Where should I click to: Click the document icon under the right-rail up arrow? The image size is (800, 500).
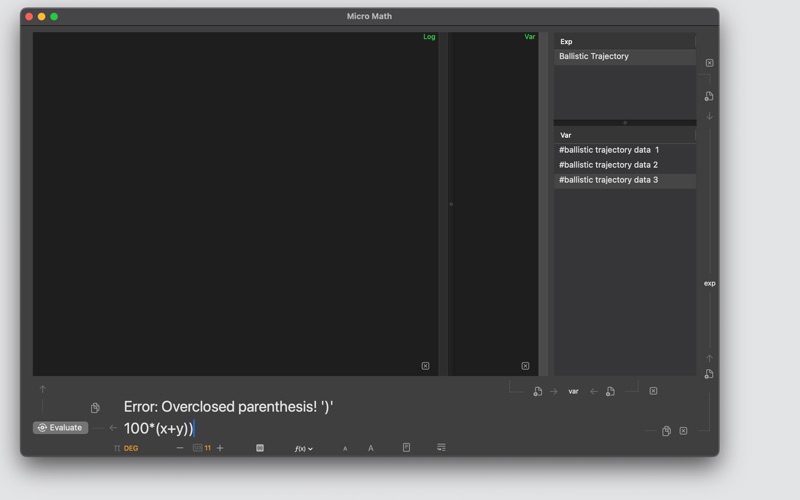(x=709, y=374)
